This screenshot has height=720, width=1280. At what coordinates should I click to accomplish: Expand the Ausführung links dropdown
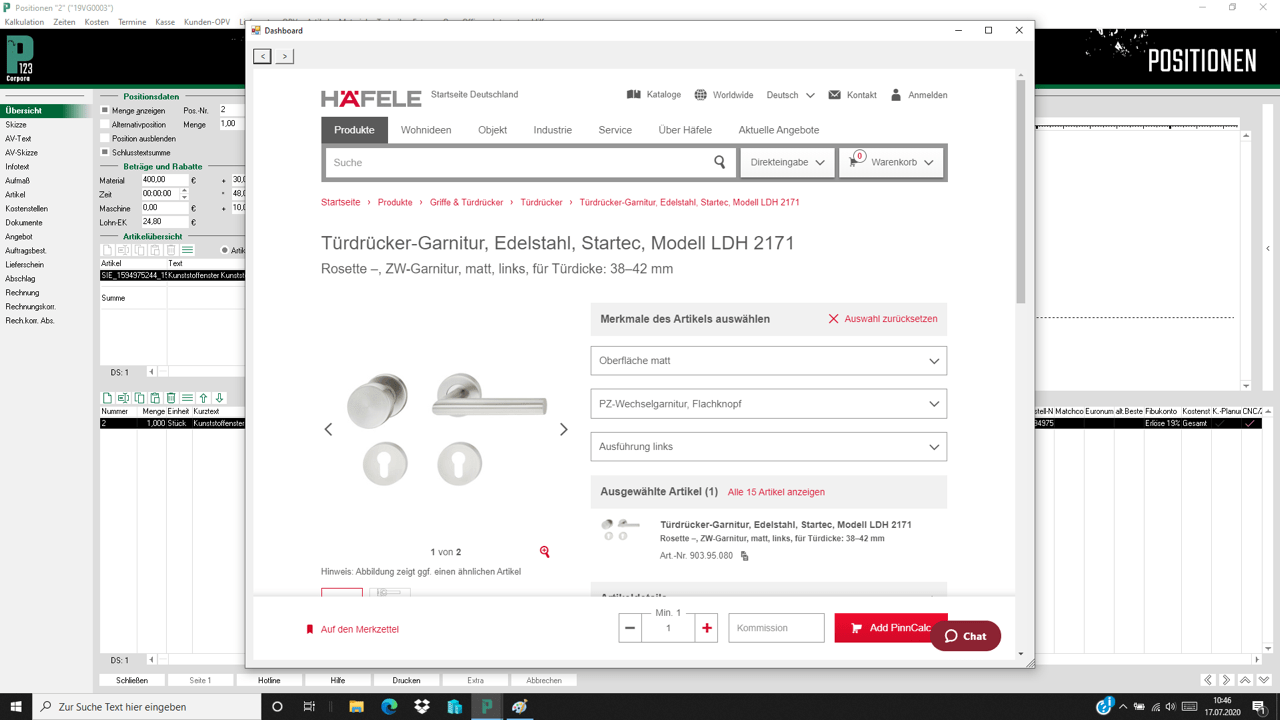(x=768, y=447)
